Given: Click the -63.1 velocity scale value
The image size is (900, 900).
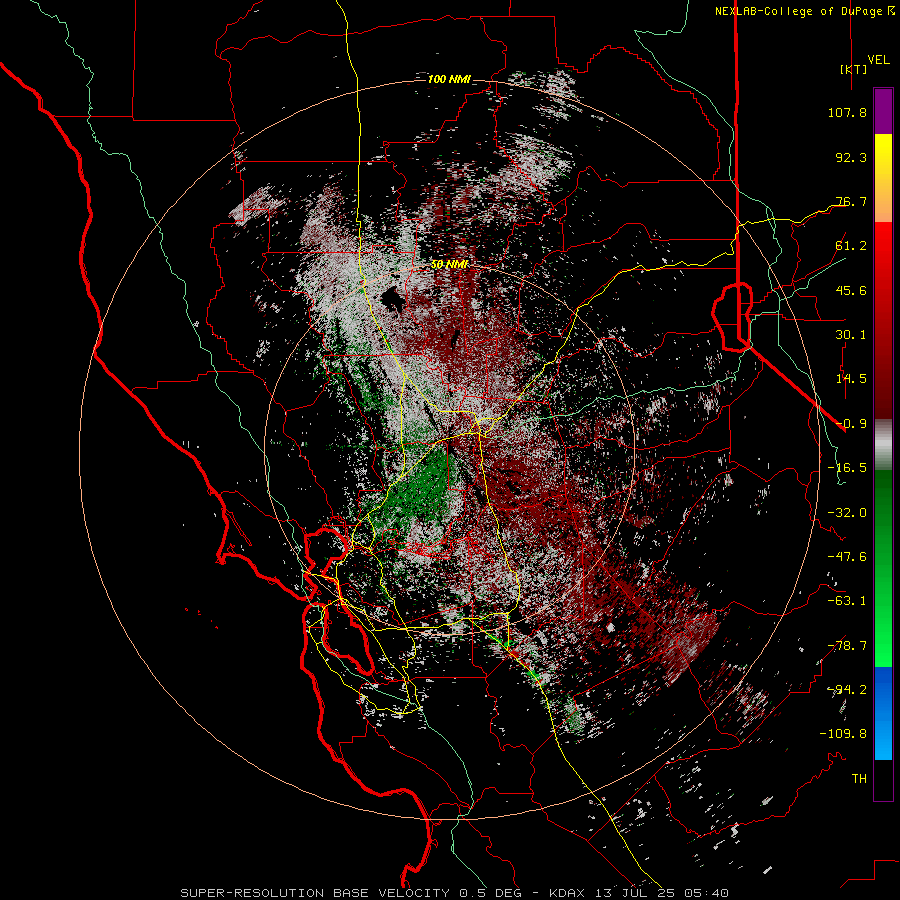Looking at the screenshot, I should (x=847, y=601).
